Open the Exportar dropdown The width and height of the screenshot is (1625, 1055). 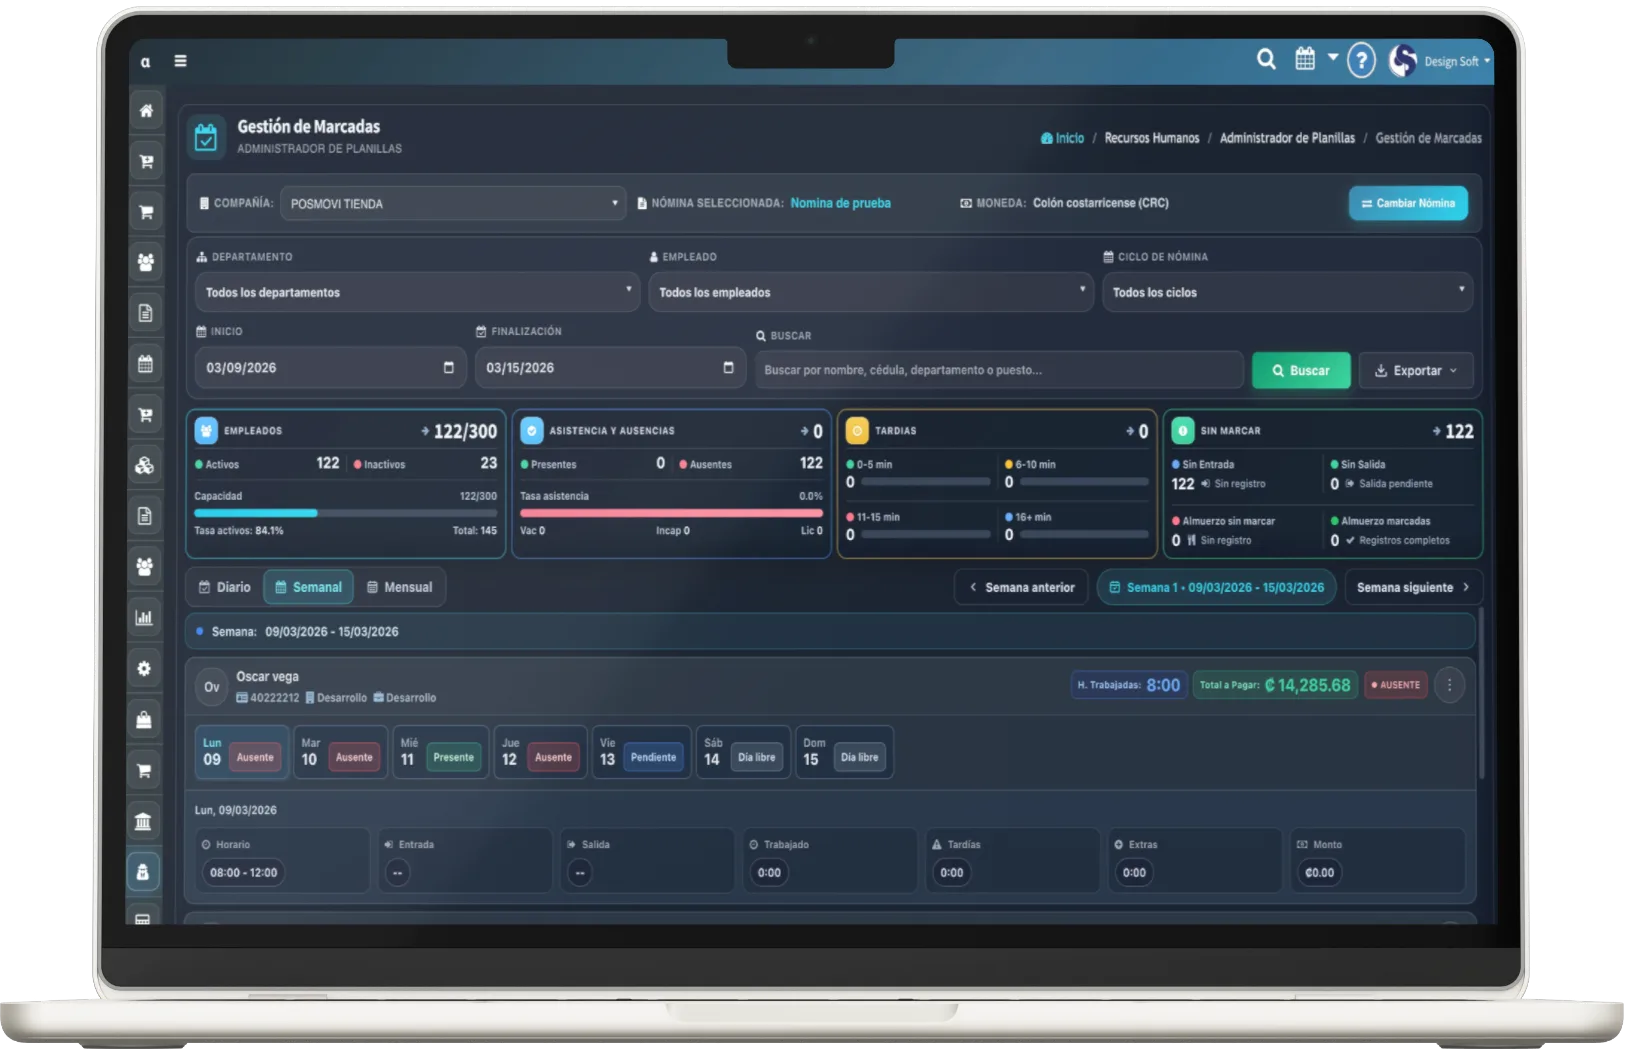click(1415, 370)
